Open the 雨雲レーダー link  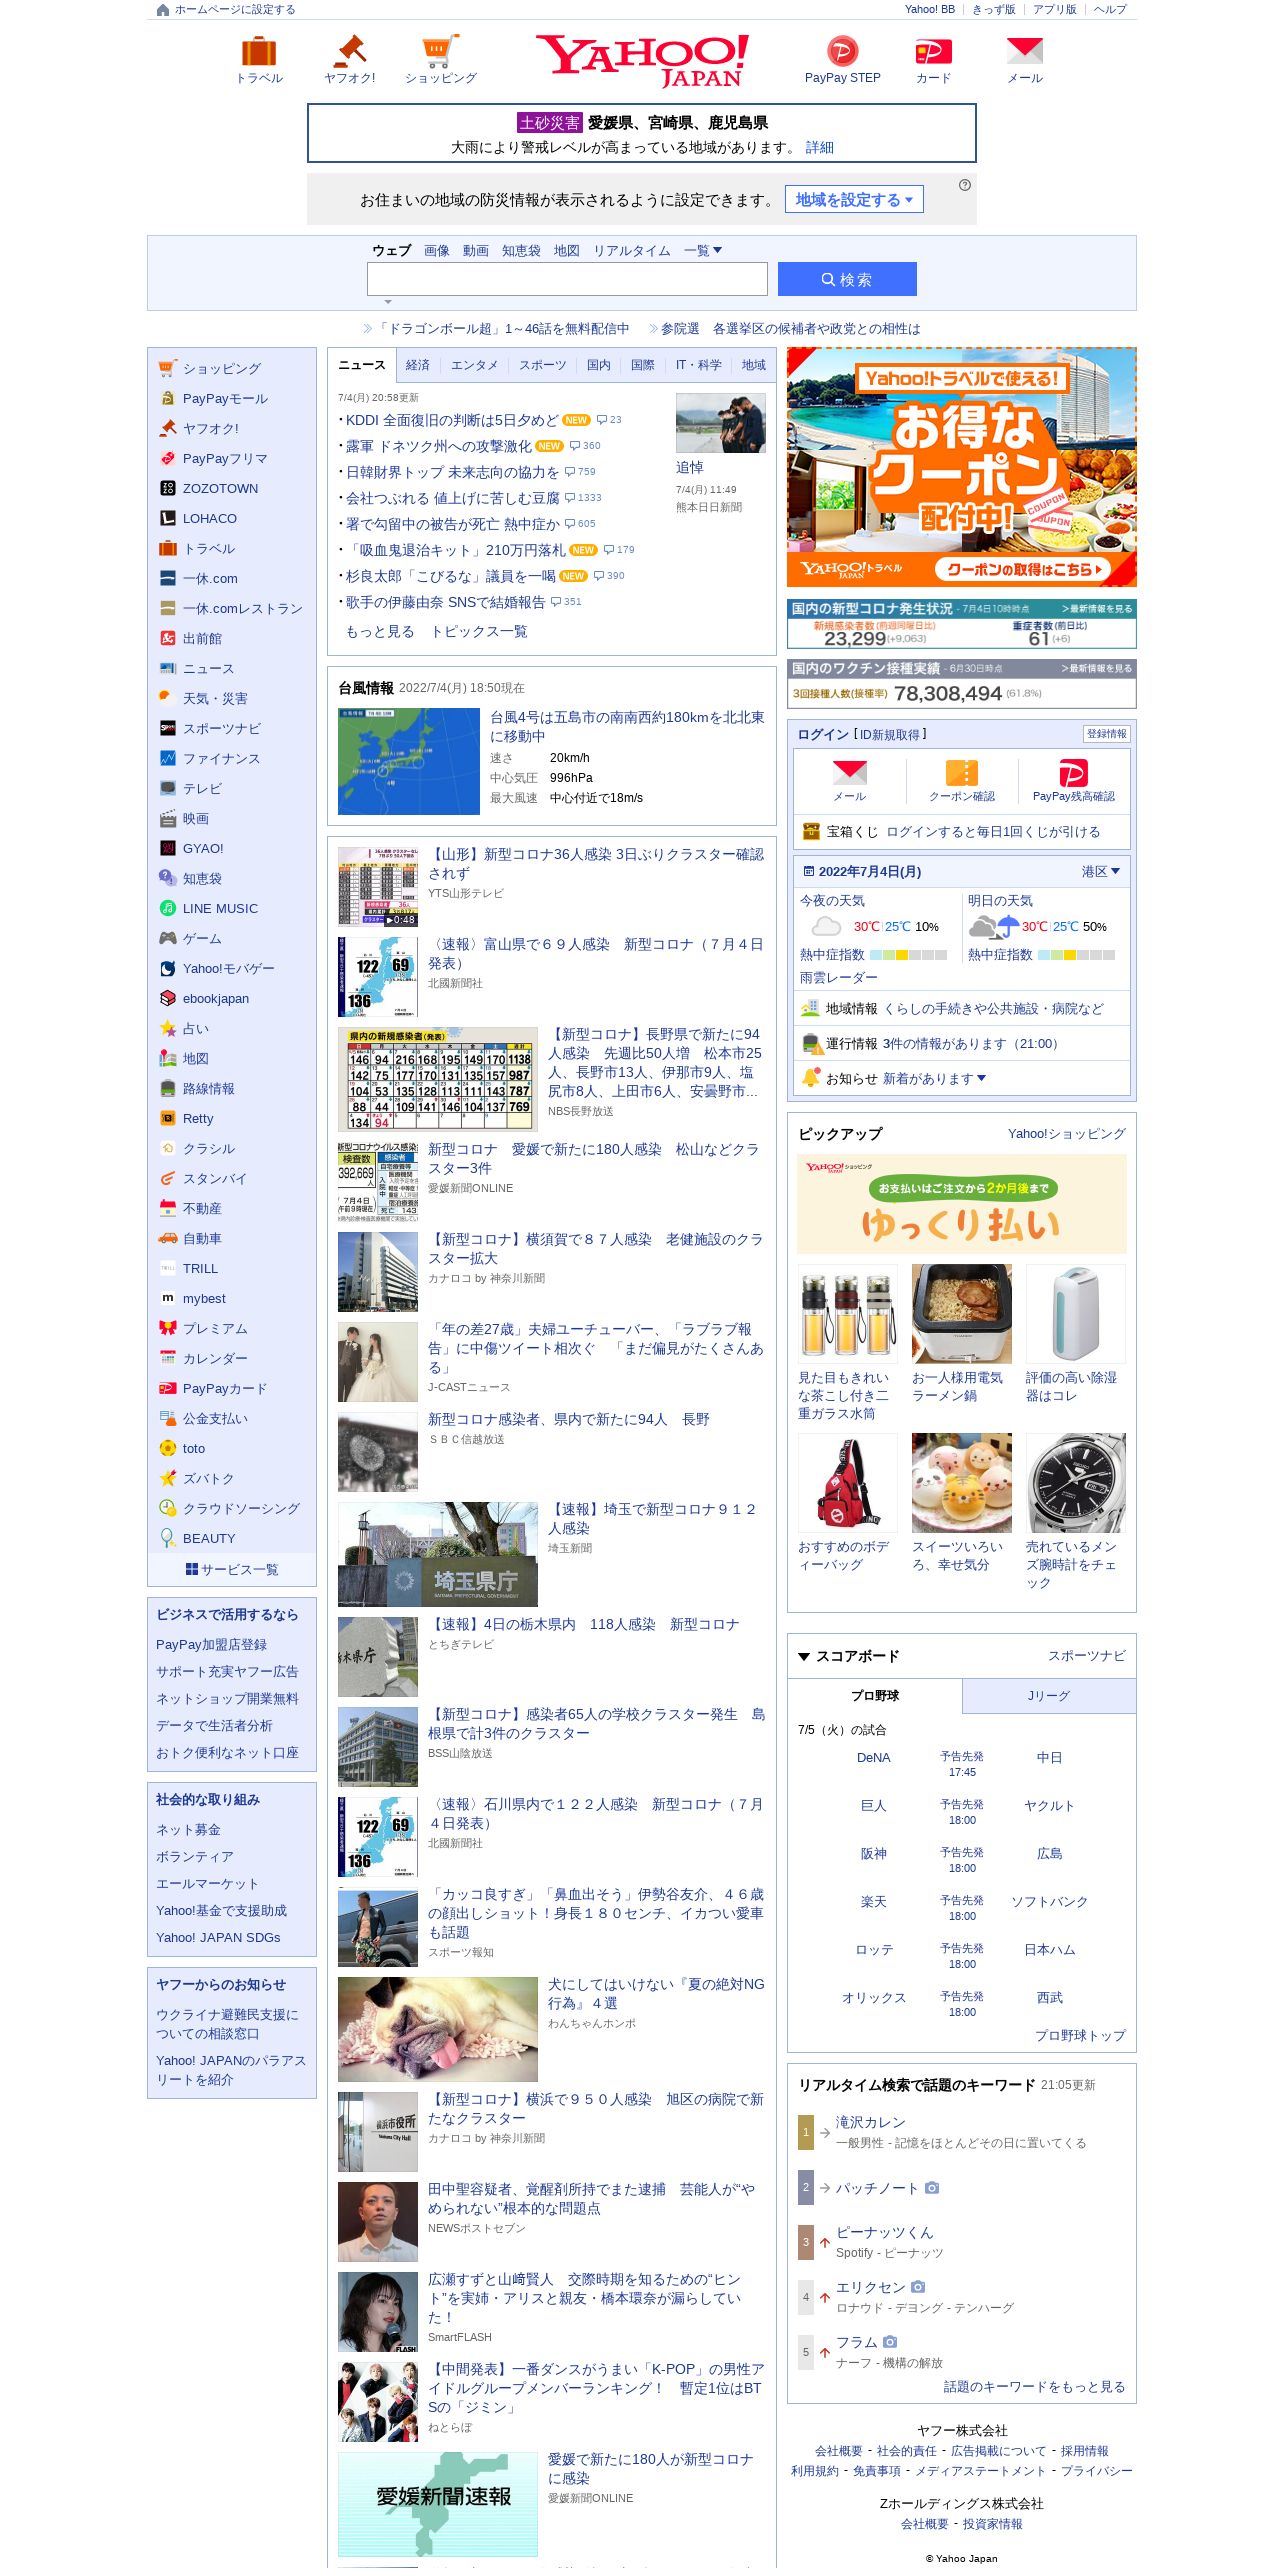point(838,977)
